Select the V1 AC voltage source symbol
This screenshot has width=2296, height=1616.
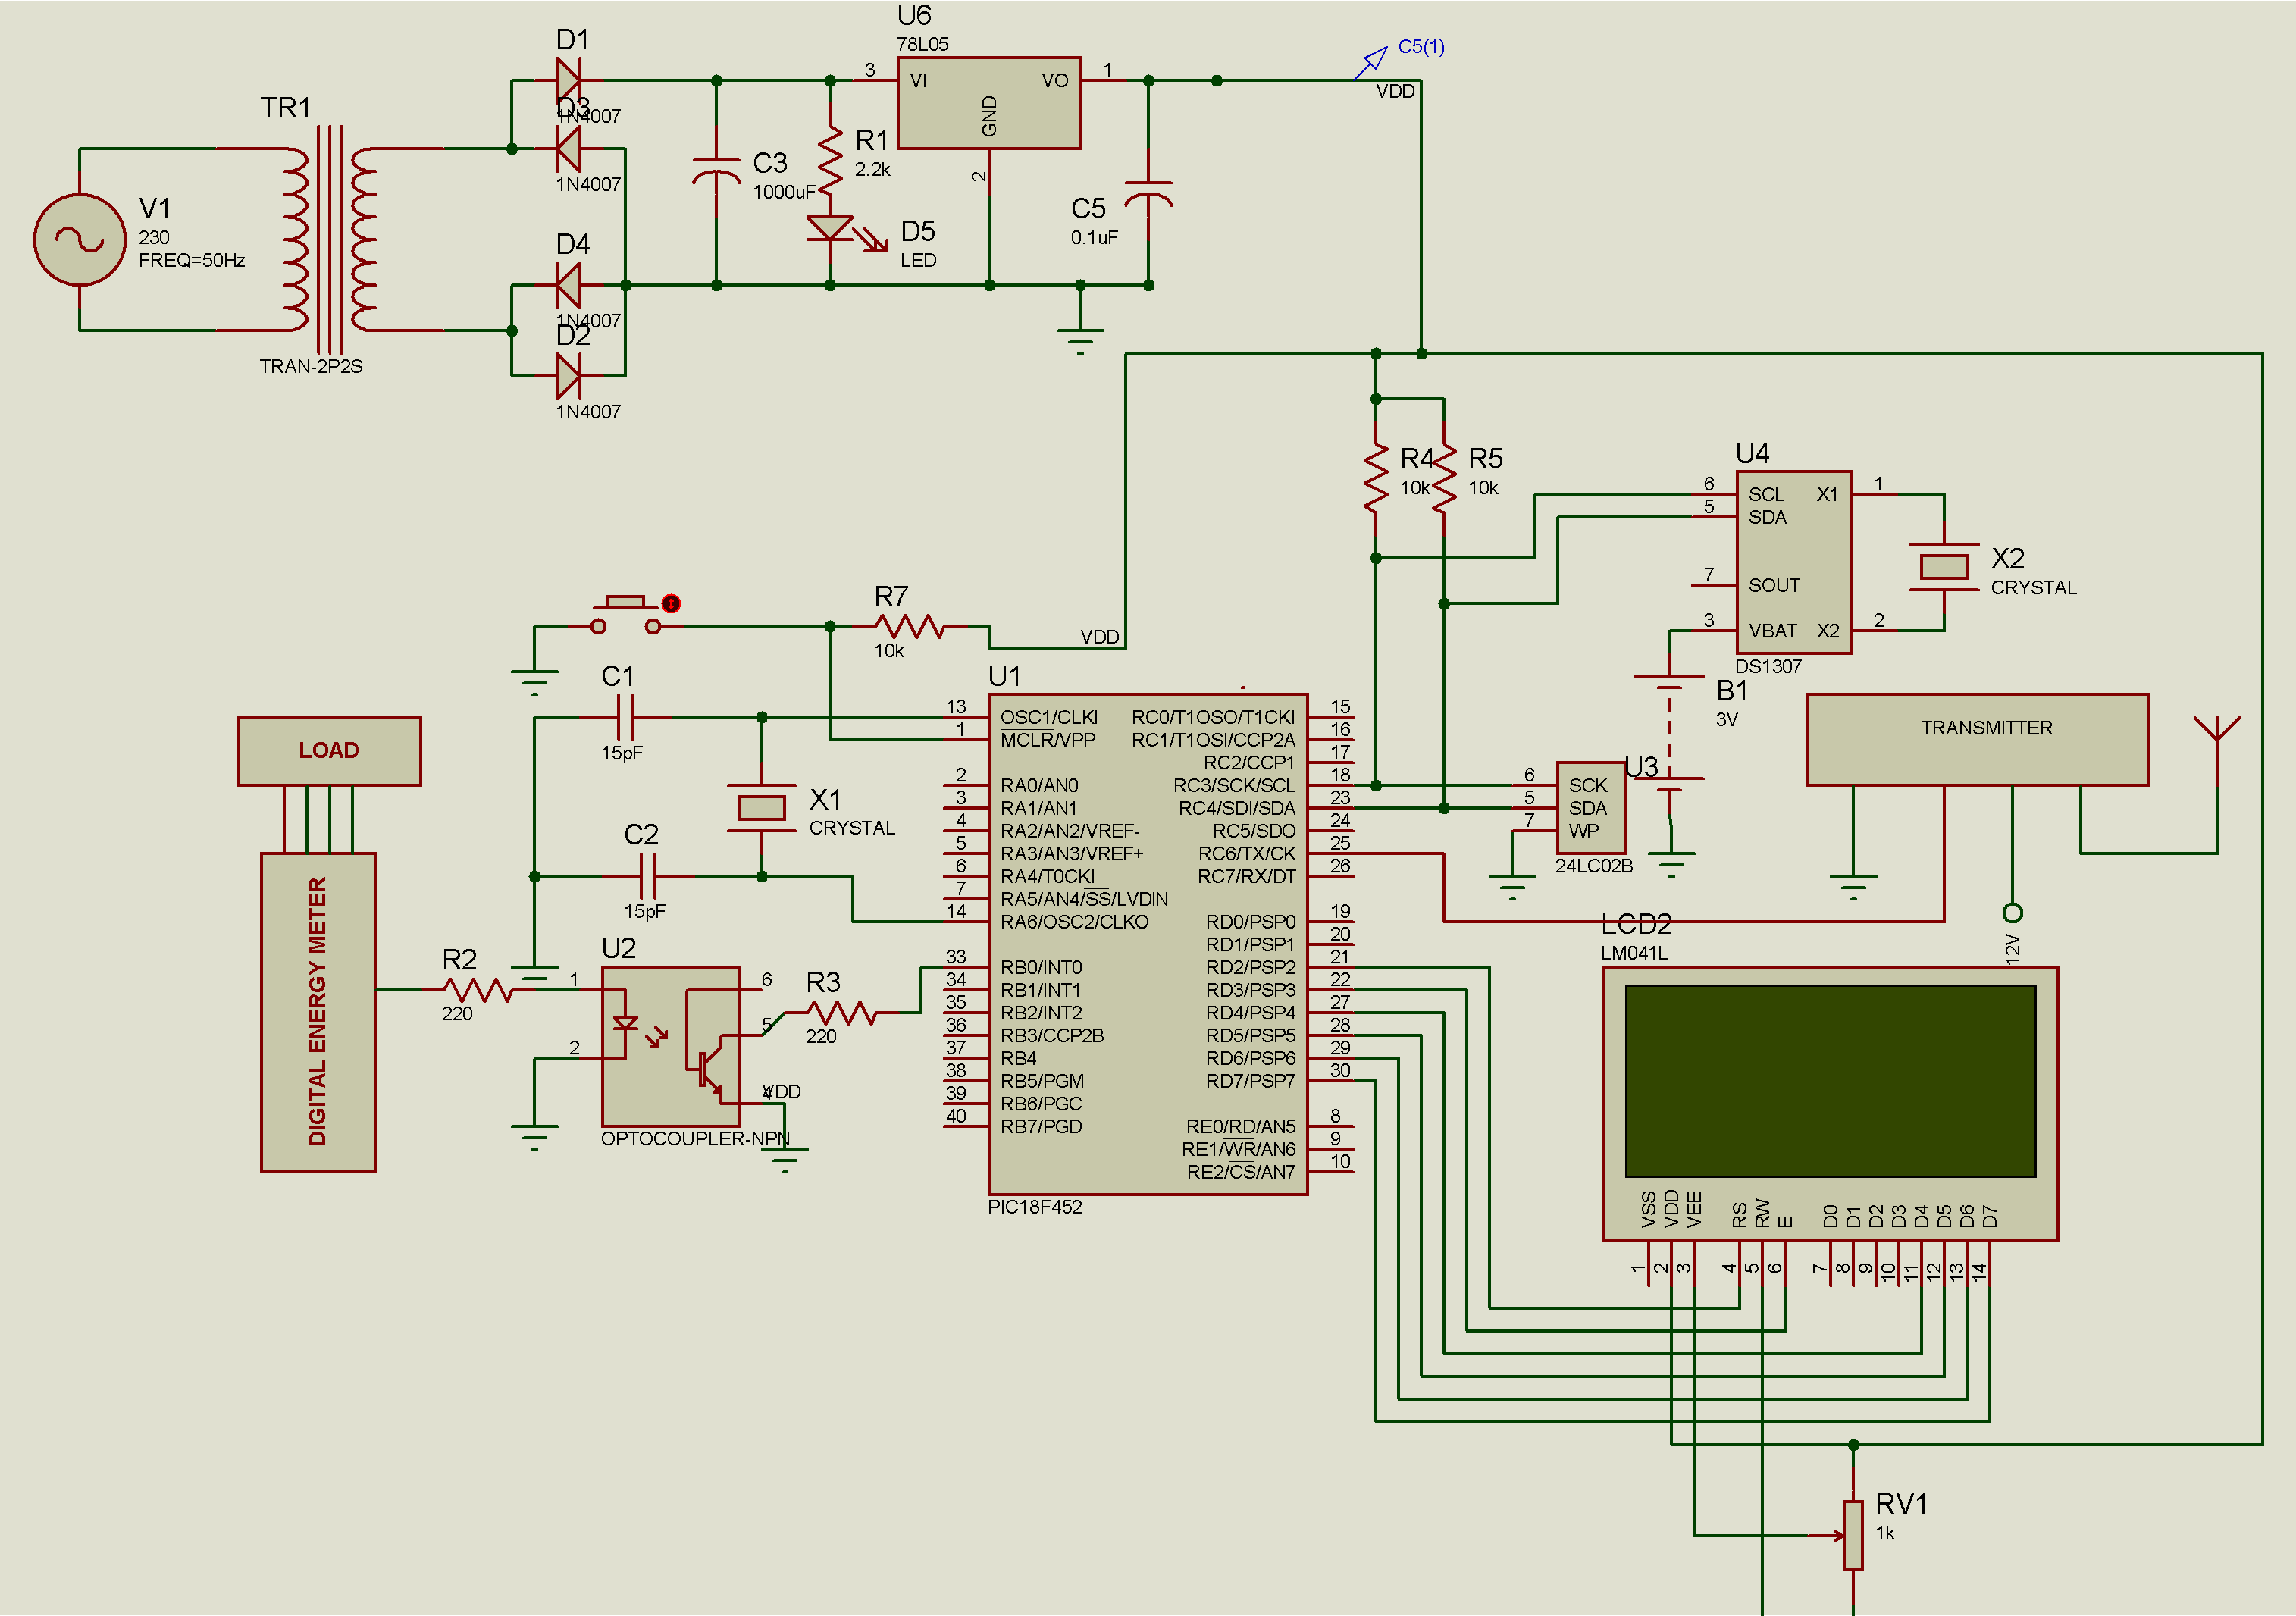coord(79,240)
